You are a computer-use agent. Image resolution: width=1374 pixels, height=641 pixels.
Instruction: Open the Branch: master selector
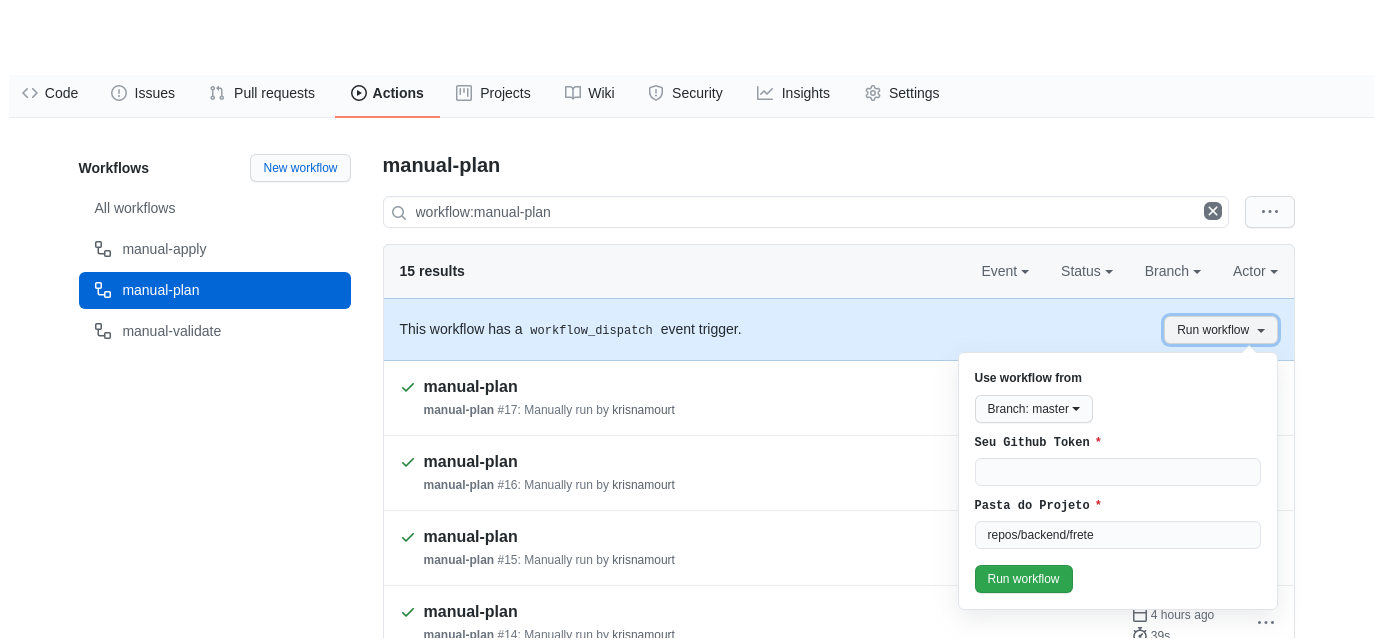pos(1033,409)
